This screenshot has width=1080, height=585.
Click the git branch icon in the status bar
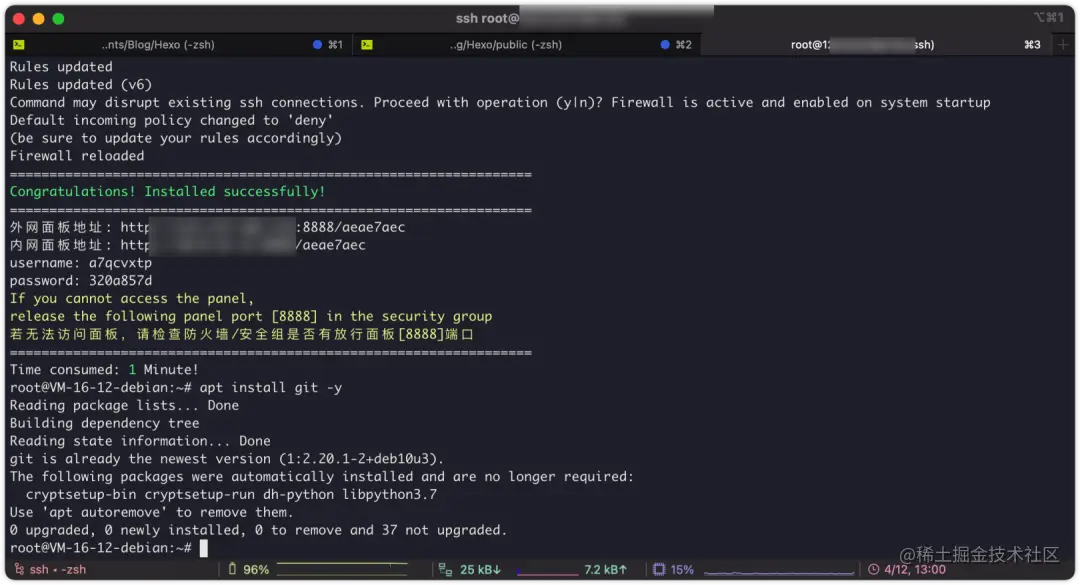19,569
